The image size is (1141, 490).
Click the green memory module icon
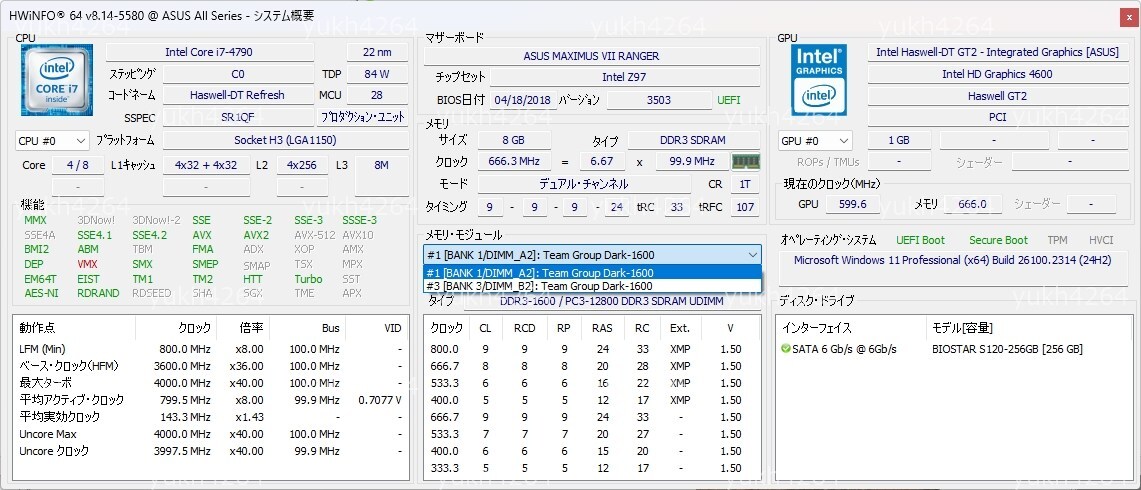click(x=746, y=162)
